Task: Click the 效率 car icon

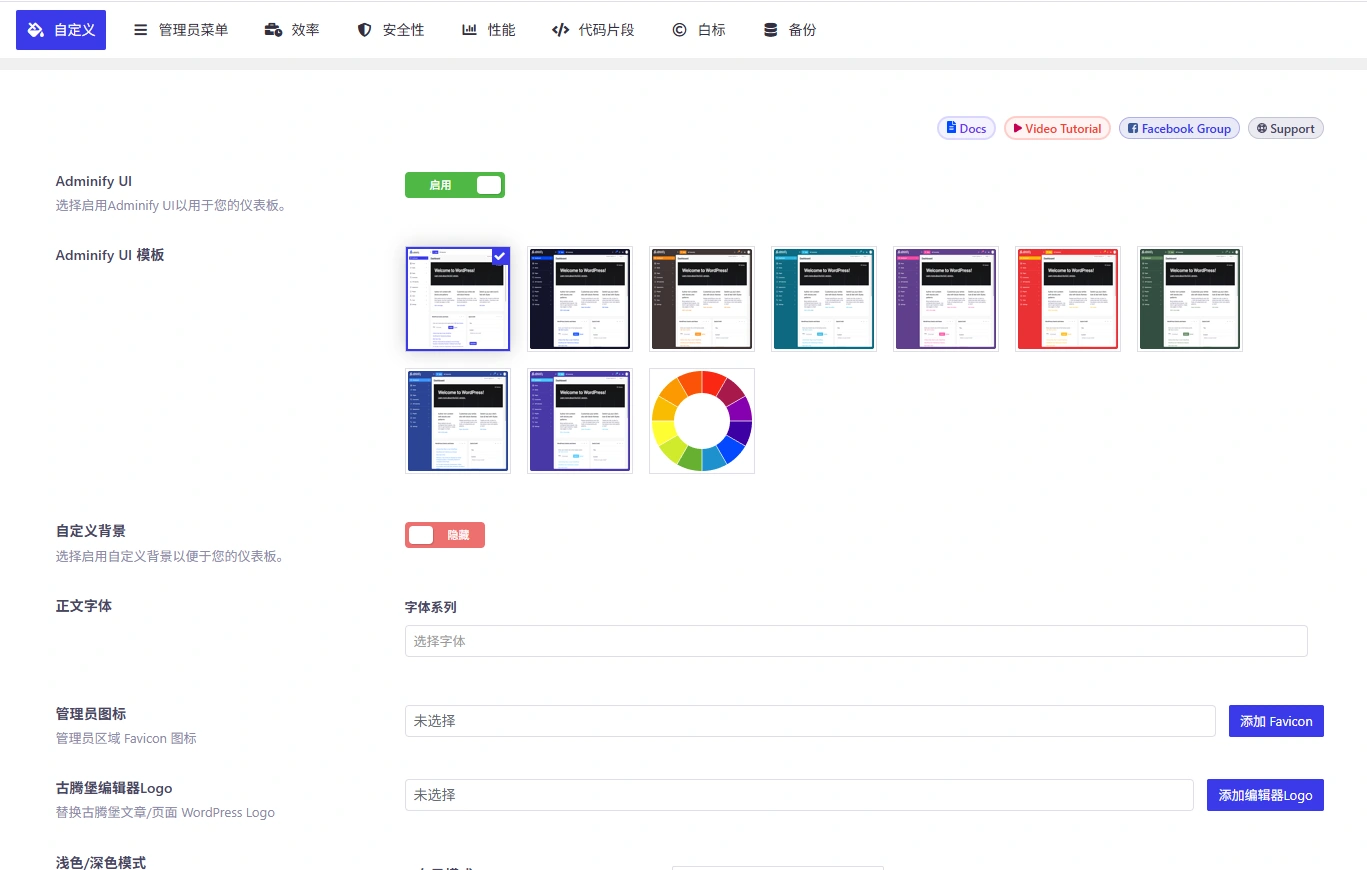Action: tap(272, 29)
